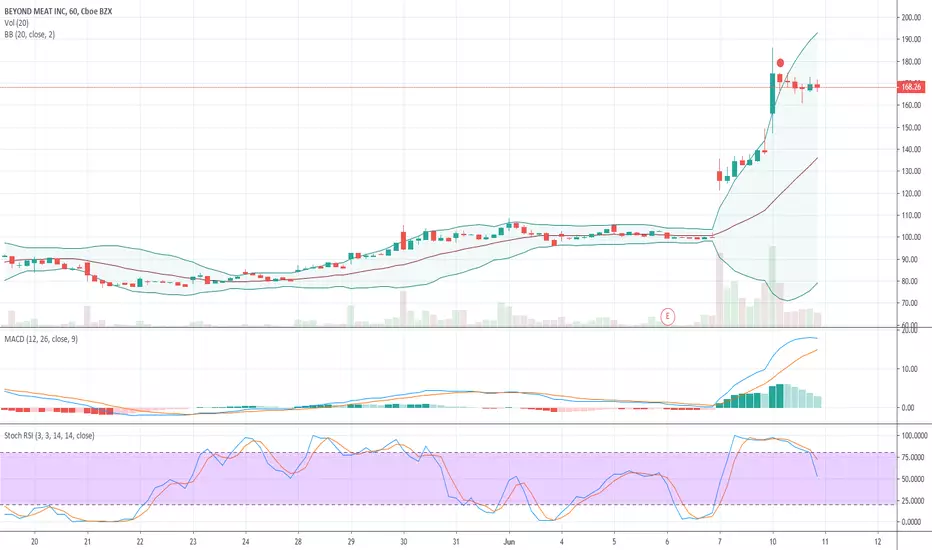Click the 100.00 price axis label
932x550 pixels.
pos(911,237)
